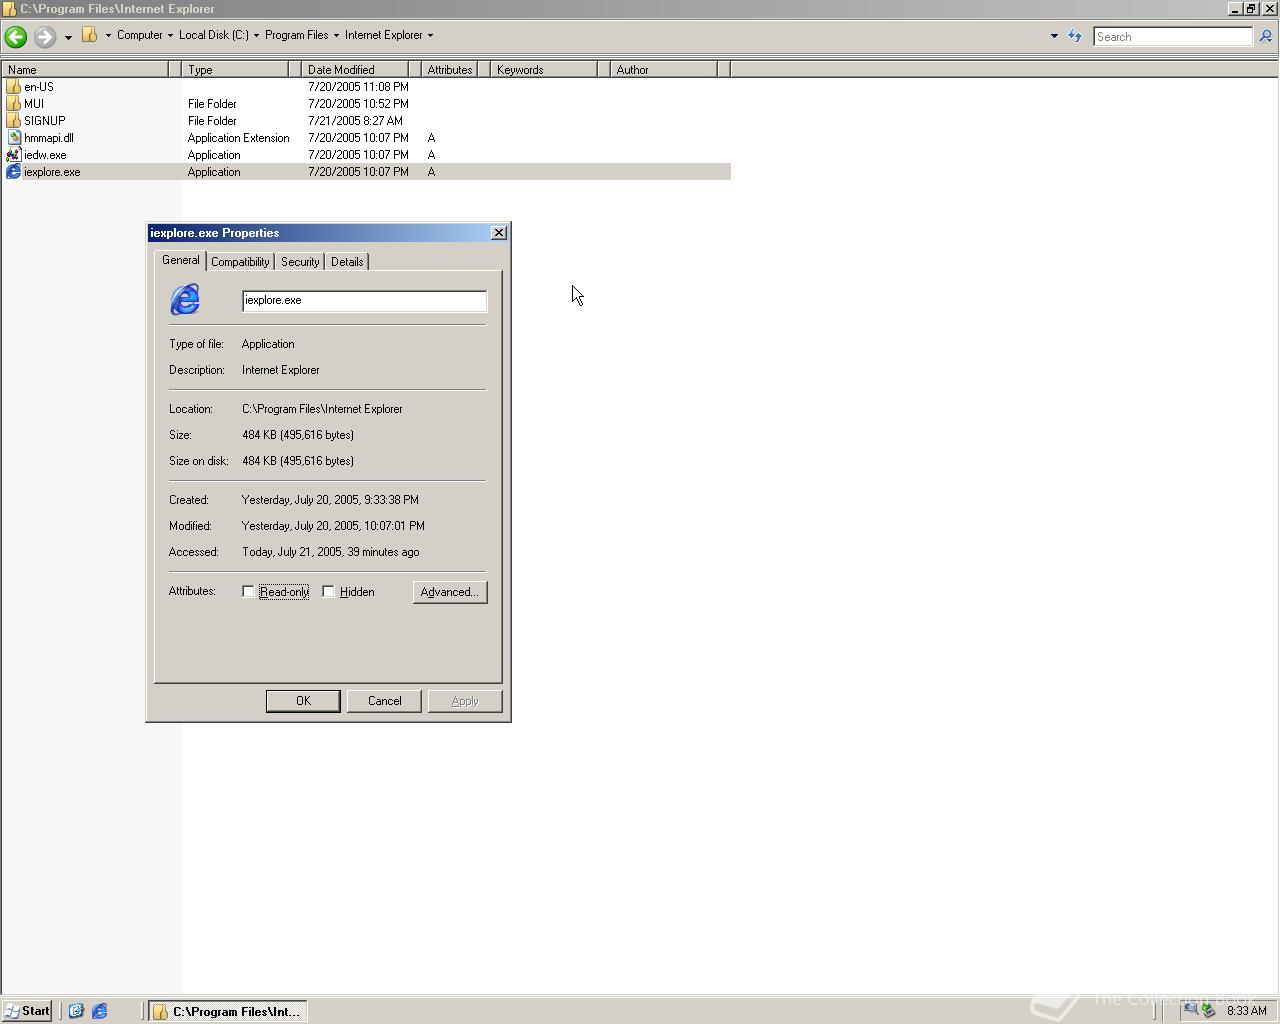This screenshot has width=1280, height=1024.
Task: Select the iedw.exe file name
Action: pos(45,155)
